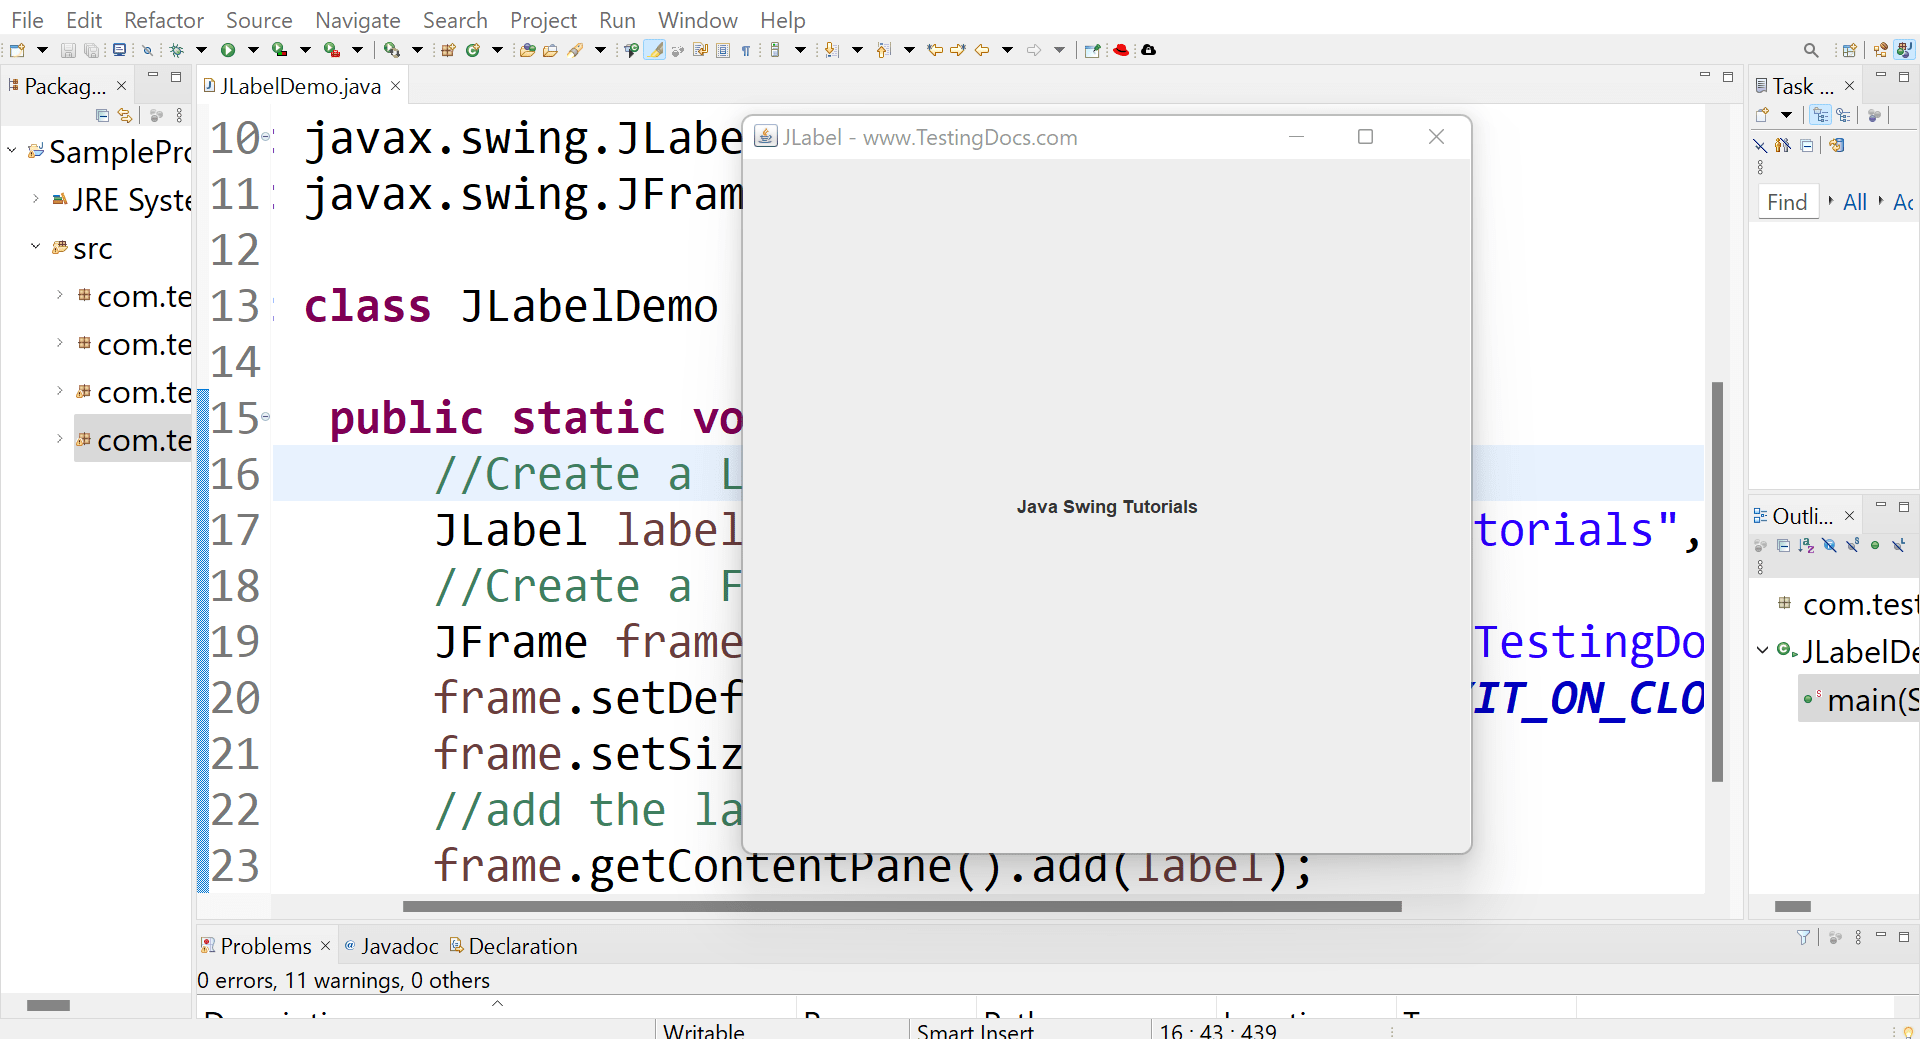Click the Open Type folder icon
This screenshot has height=1039, width=1920.
(527, 50)
